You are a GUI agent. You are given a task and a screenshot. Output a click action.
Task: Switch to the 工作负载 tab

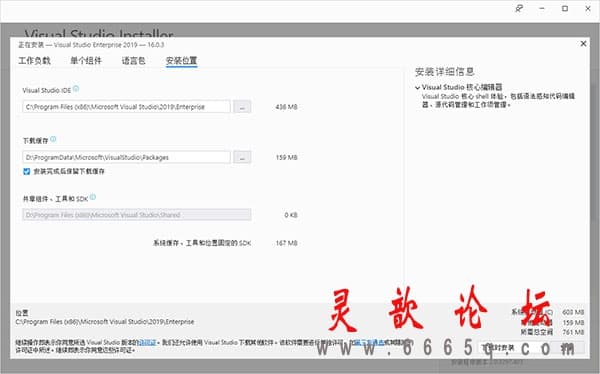pyautogui.click(x=34, y=60)
